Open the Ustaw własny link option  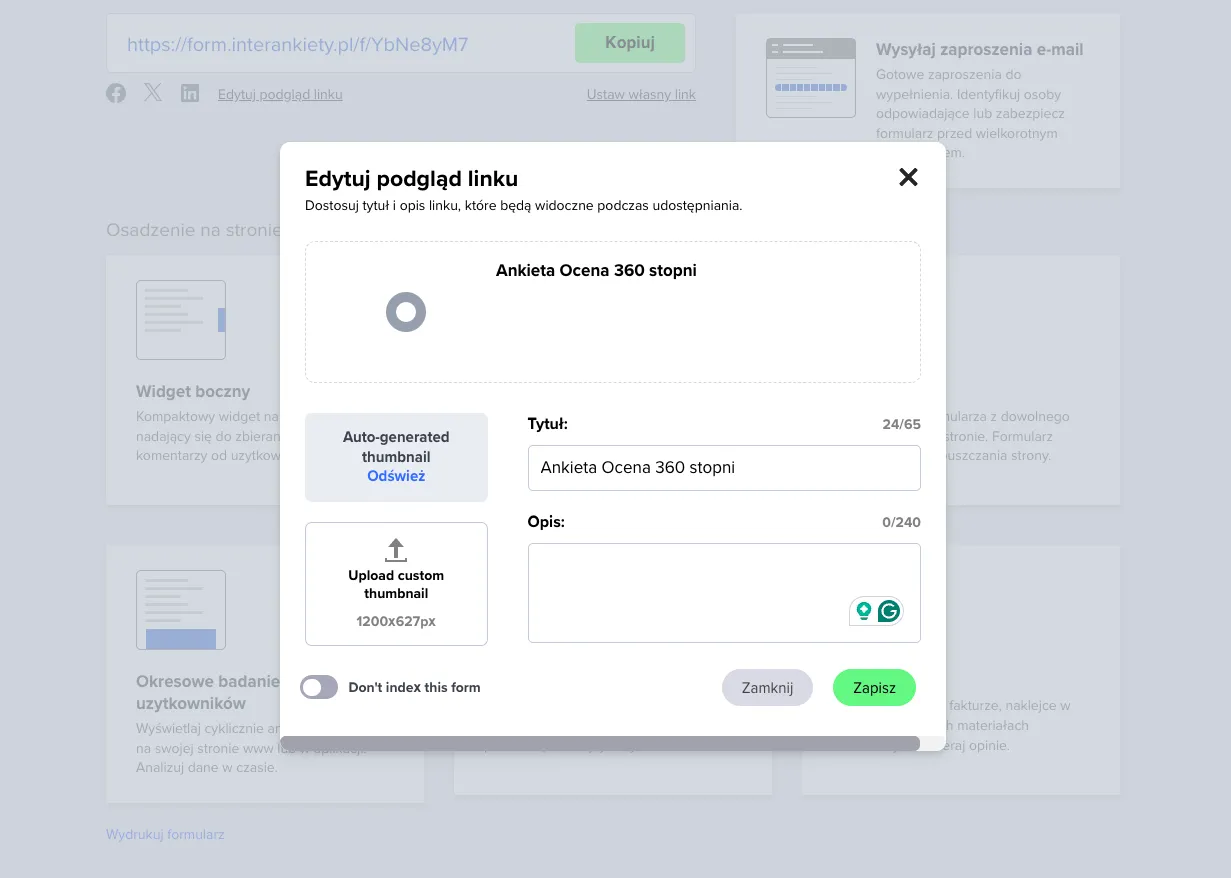pos(641,95)
